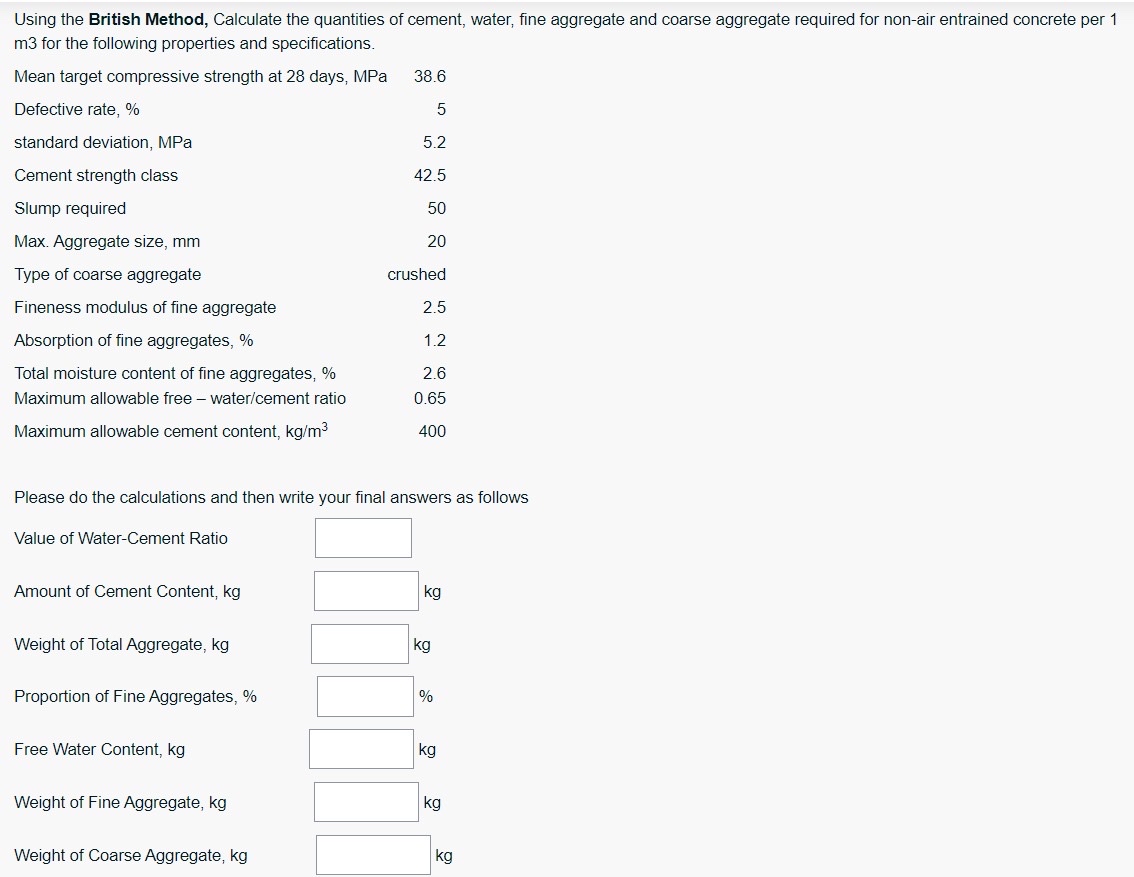The image size is (1134, 877).
Task: Click the Weight of Fine Aggregate input field
Action: pyautogui.click(x=366, y=801)
